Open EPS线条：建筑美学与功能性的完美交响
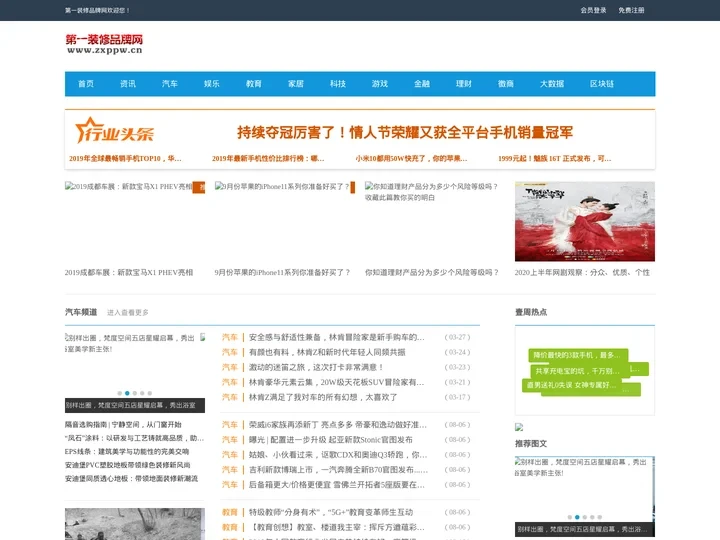The image size is (720, 540). point(127,451)
